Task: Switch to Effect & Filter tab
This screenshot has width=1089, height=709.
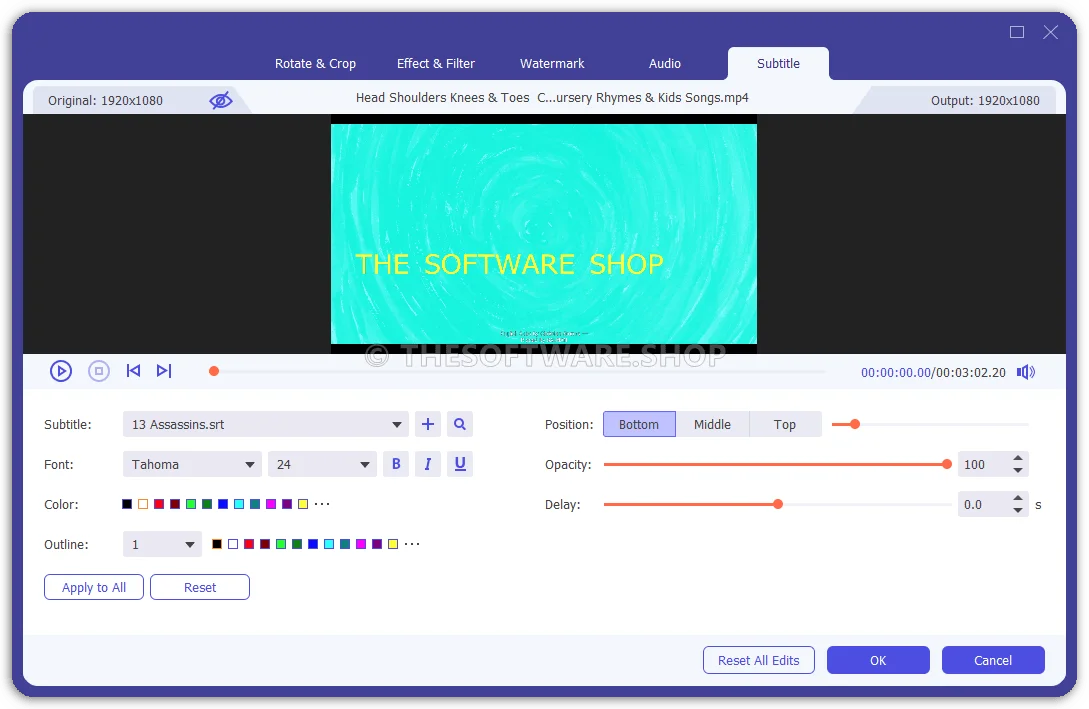Action: click(435, 63)
